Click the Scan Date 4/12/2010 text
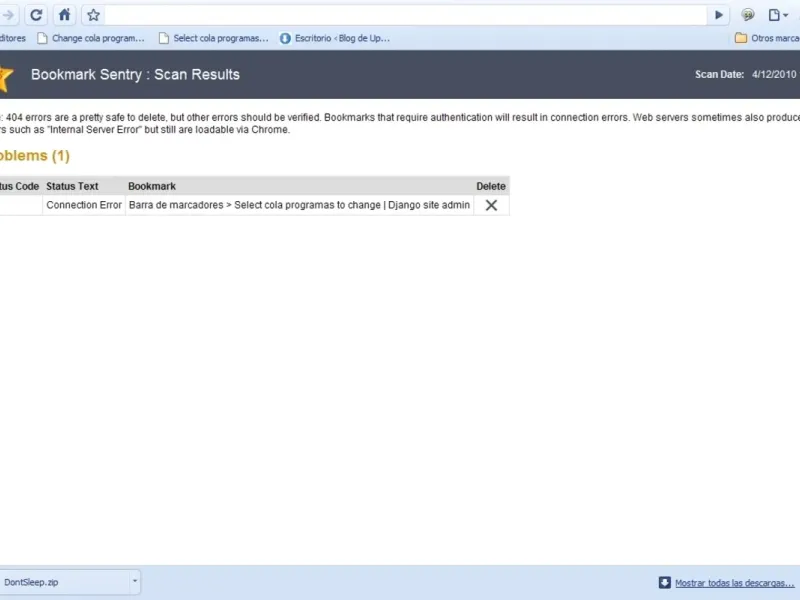Viewport: 800px width, 600px height. (745, 74)
